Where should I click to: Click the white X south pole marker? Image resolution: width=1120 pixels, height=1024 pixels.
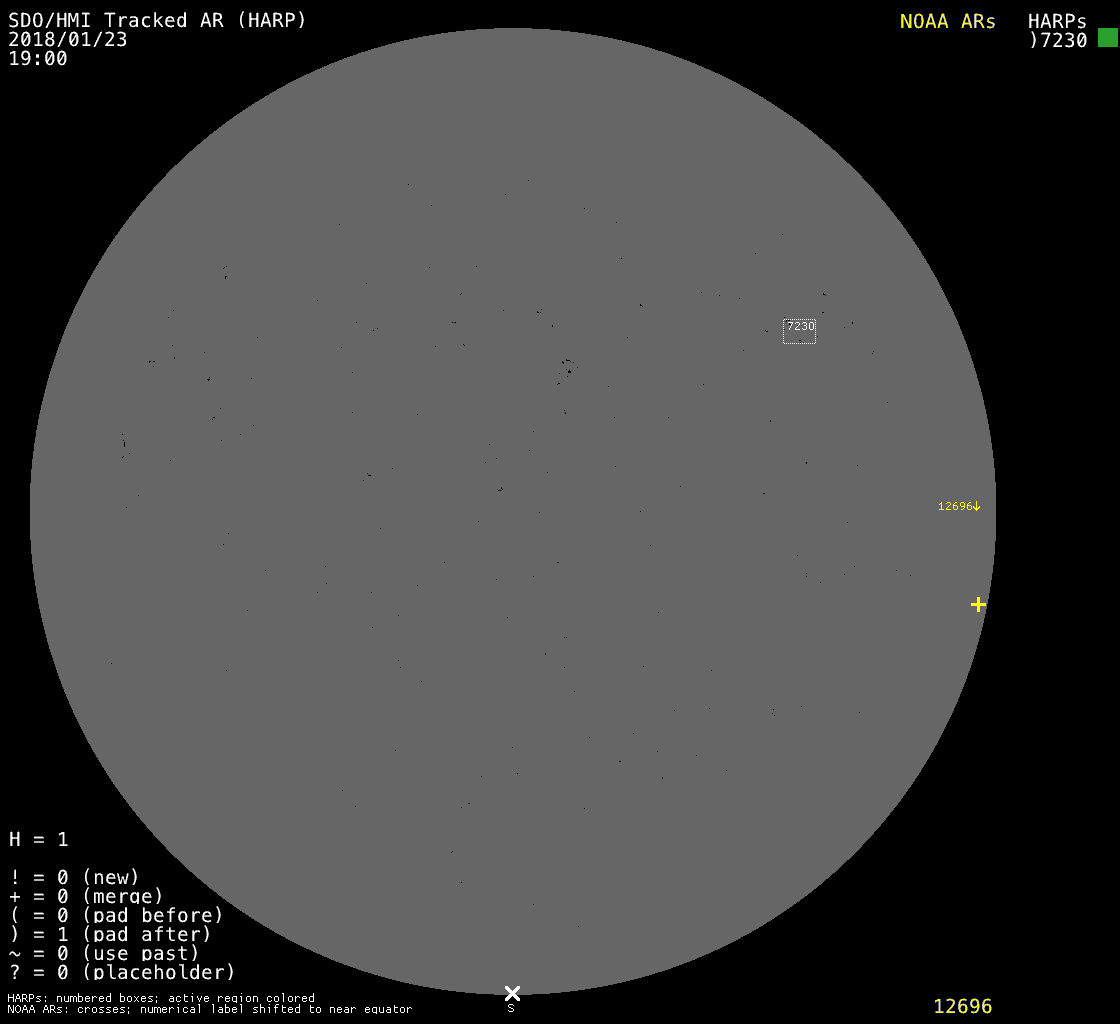pos(512,993)
